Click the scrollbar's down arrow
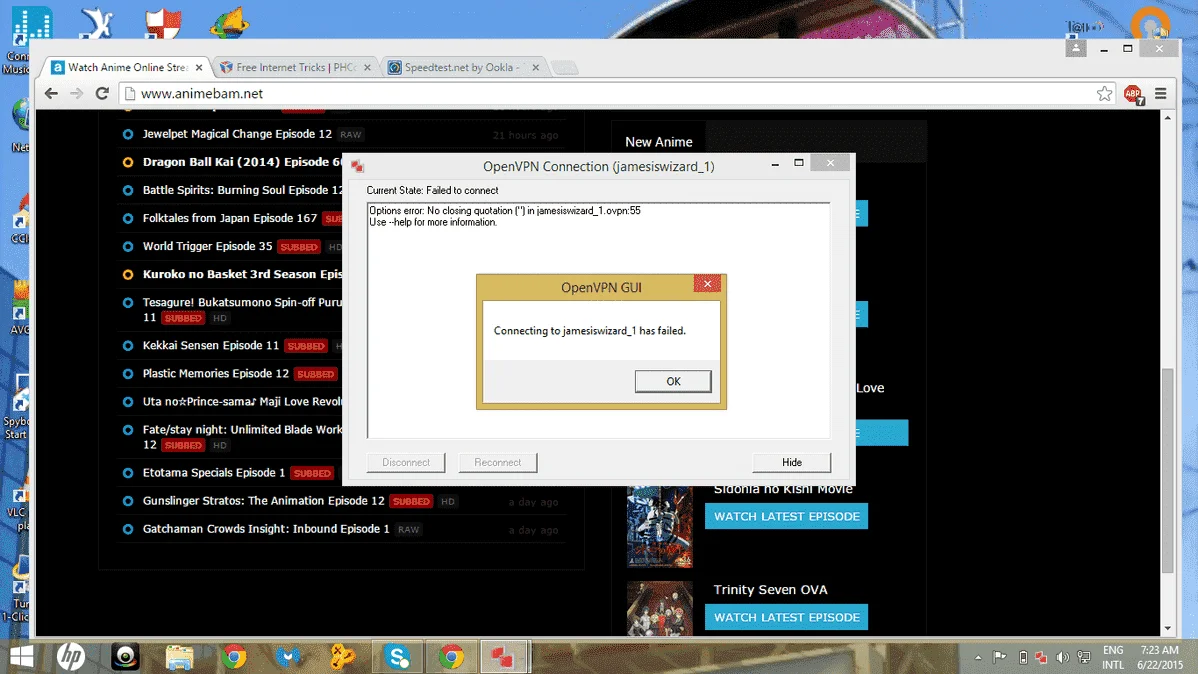Screen dimensions: 1198x674 1167,629
